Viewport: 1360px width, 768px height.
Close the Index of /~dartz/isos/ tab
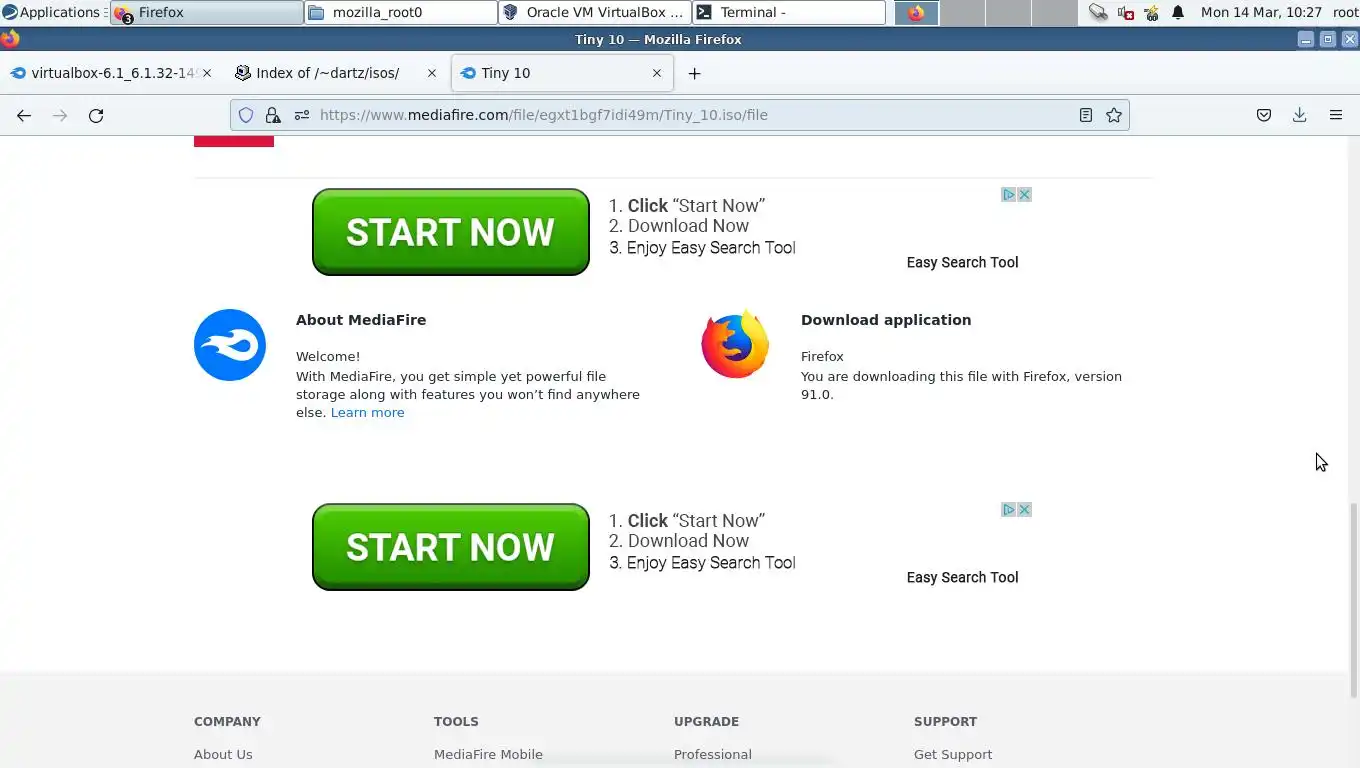[x=432, y=73]
